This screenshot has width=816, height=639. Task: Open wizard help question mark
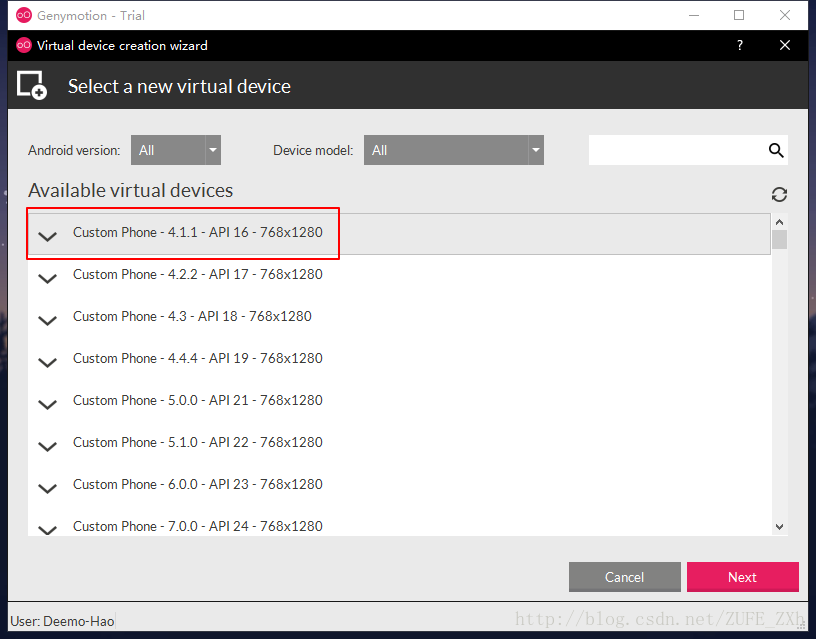[x=740, y=45]
